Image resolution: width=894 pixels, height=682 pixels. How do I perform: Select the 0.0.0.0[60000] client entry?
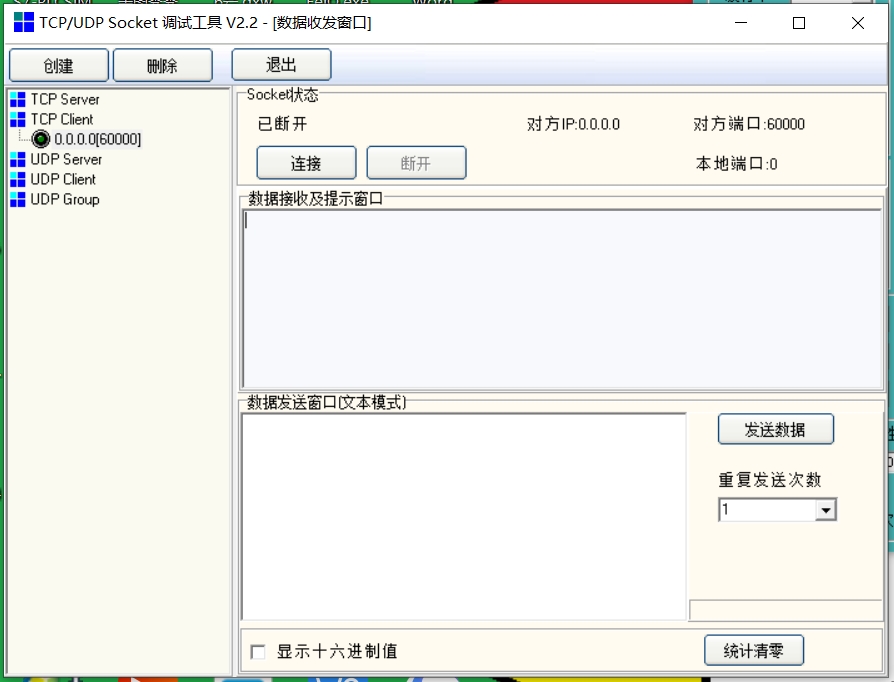(x=97, y=139)
